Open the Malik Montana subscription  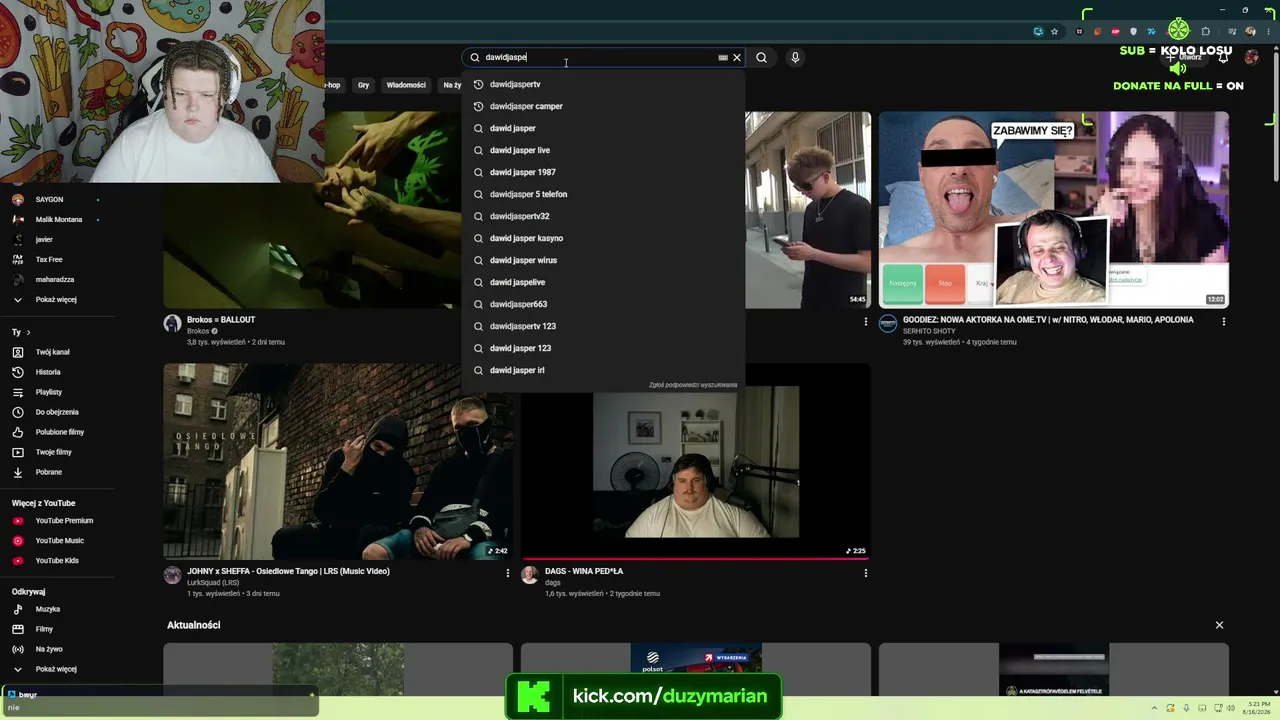(x=57, y=220)
